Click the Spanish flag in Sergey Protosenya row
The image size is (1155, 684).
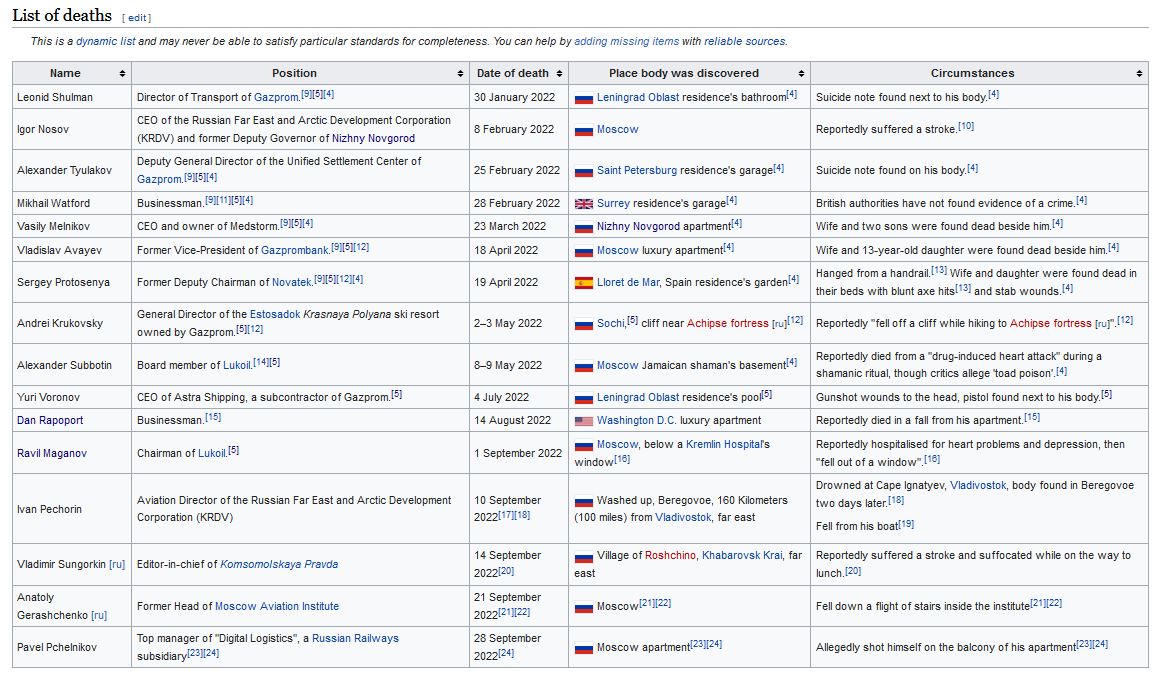pos(583,283)
